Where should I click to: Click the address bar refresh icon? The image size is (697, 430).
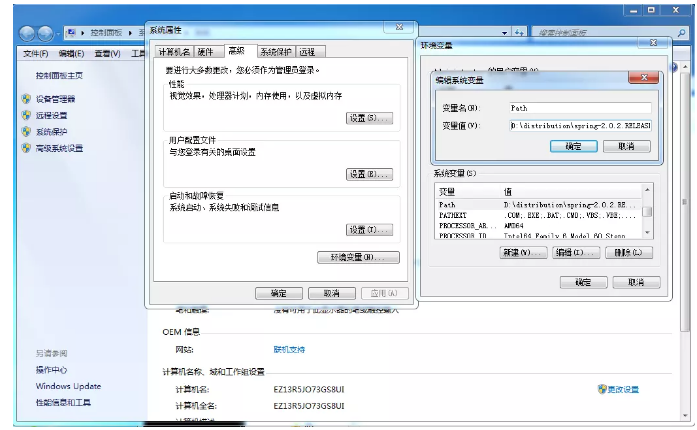coord(520,32)
